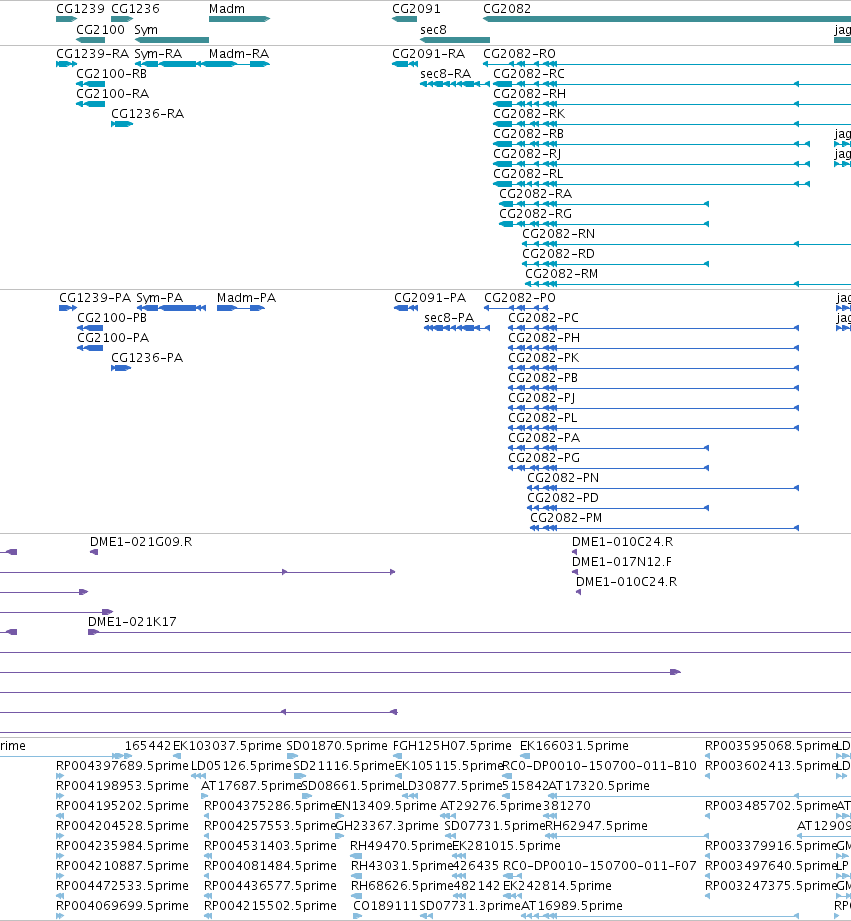The image size is (851, 921).
Task: Select transcript CG2100-RA
Action: (113, 93)
